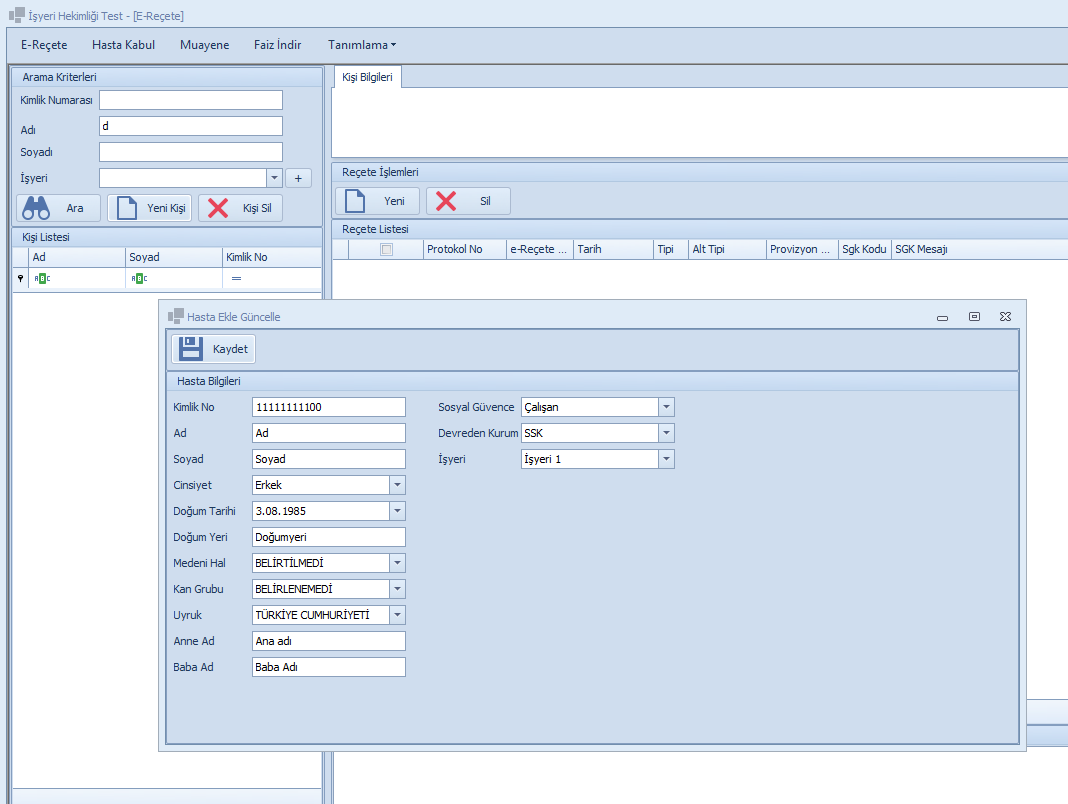The height and width of the screenshot is (804, 1068).
Task: Expand the Sosyal Güvence dropdown
Action: pos(666,407)
